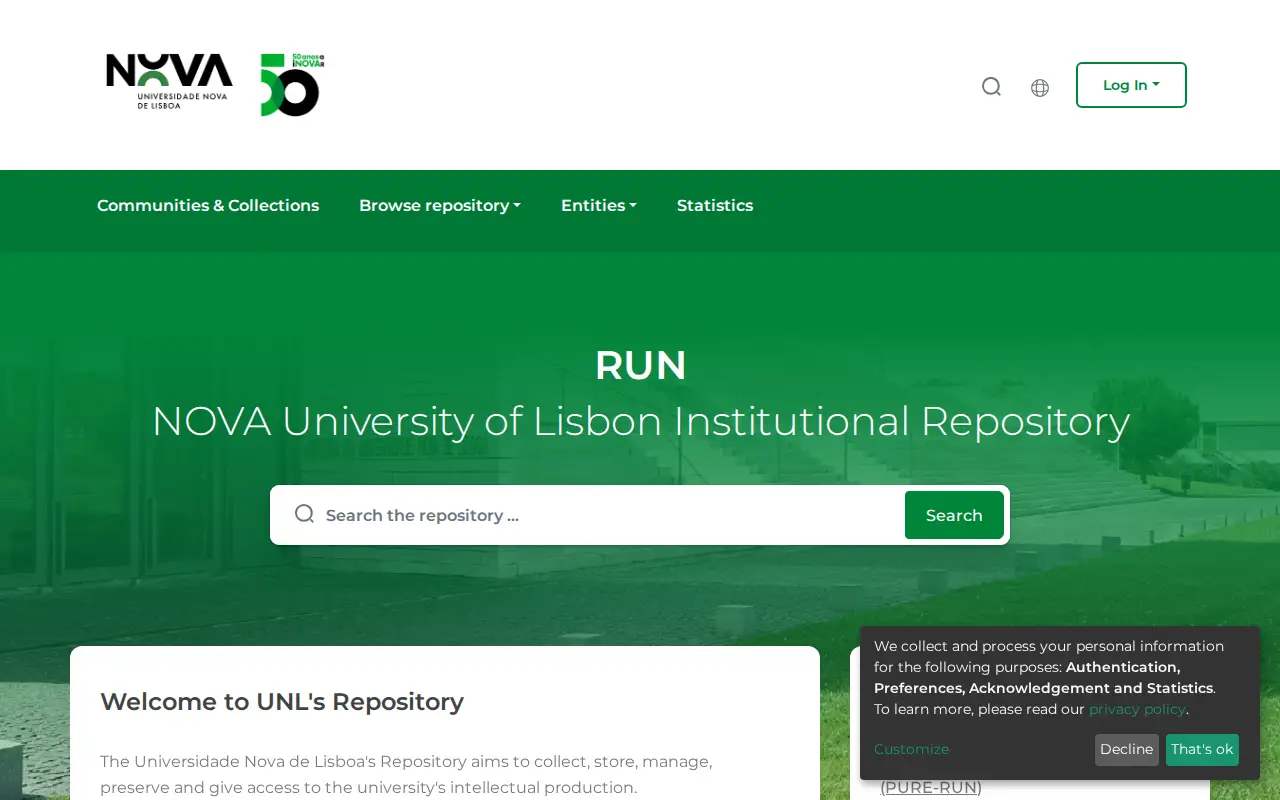Click Customize in cookie notice
The width and height of the screenshot is (1280, 800).
pos(912,749)
